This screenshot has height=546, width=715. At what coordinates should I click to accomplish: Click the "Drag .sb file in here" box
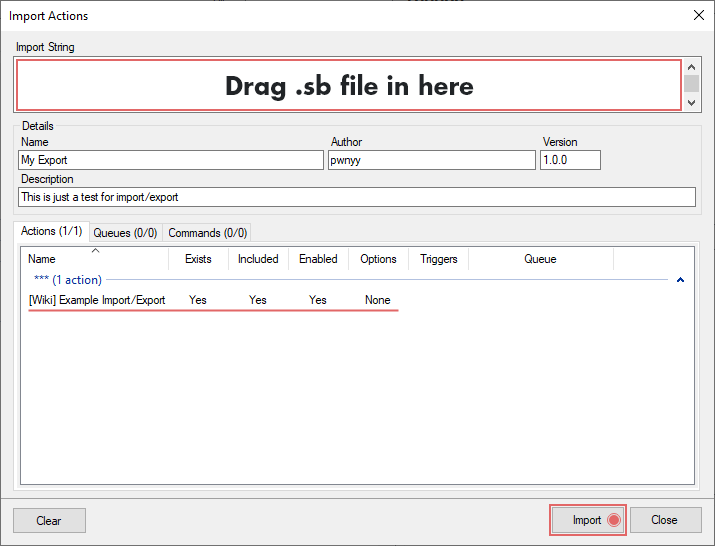(348, 86)
